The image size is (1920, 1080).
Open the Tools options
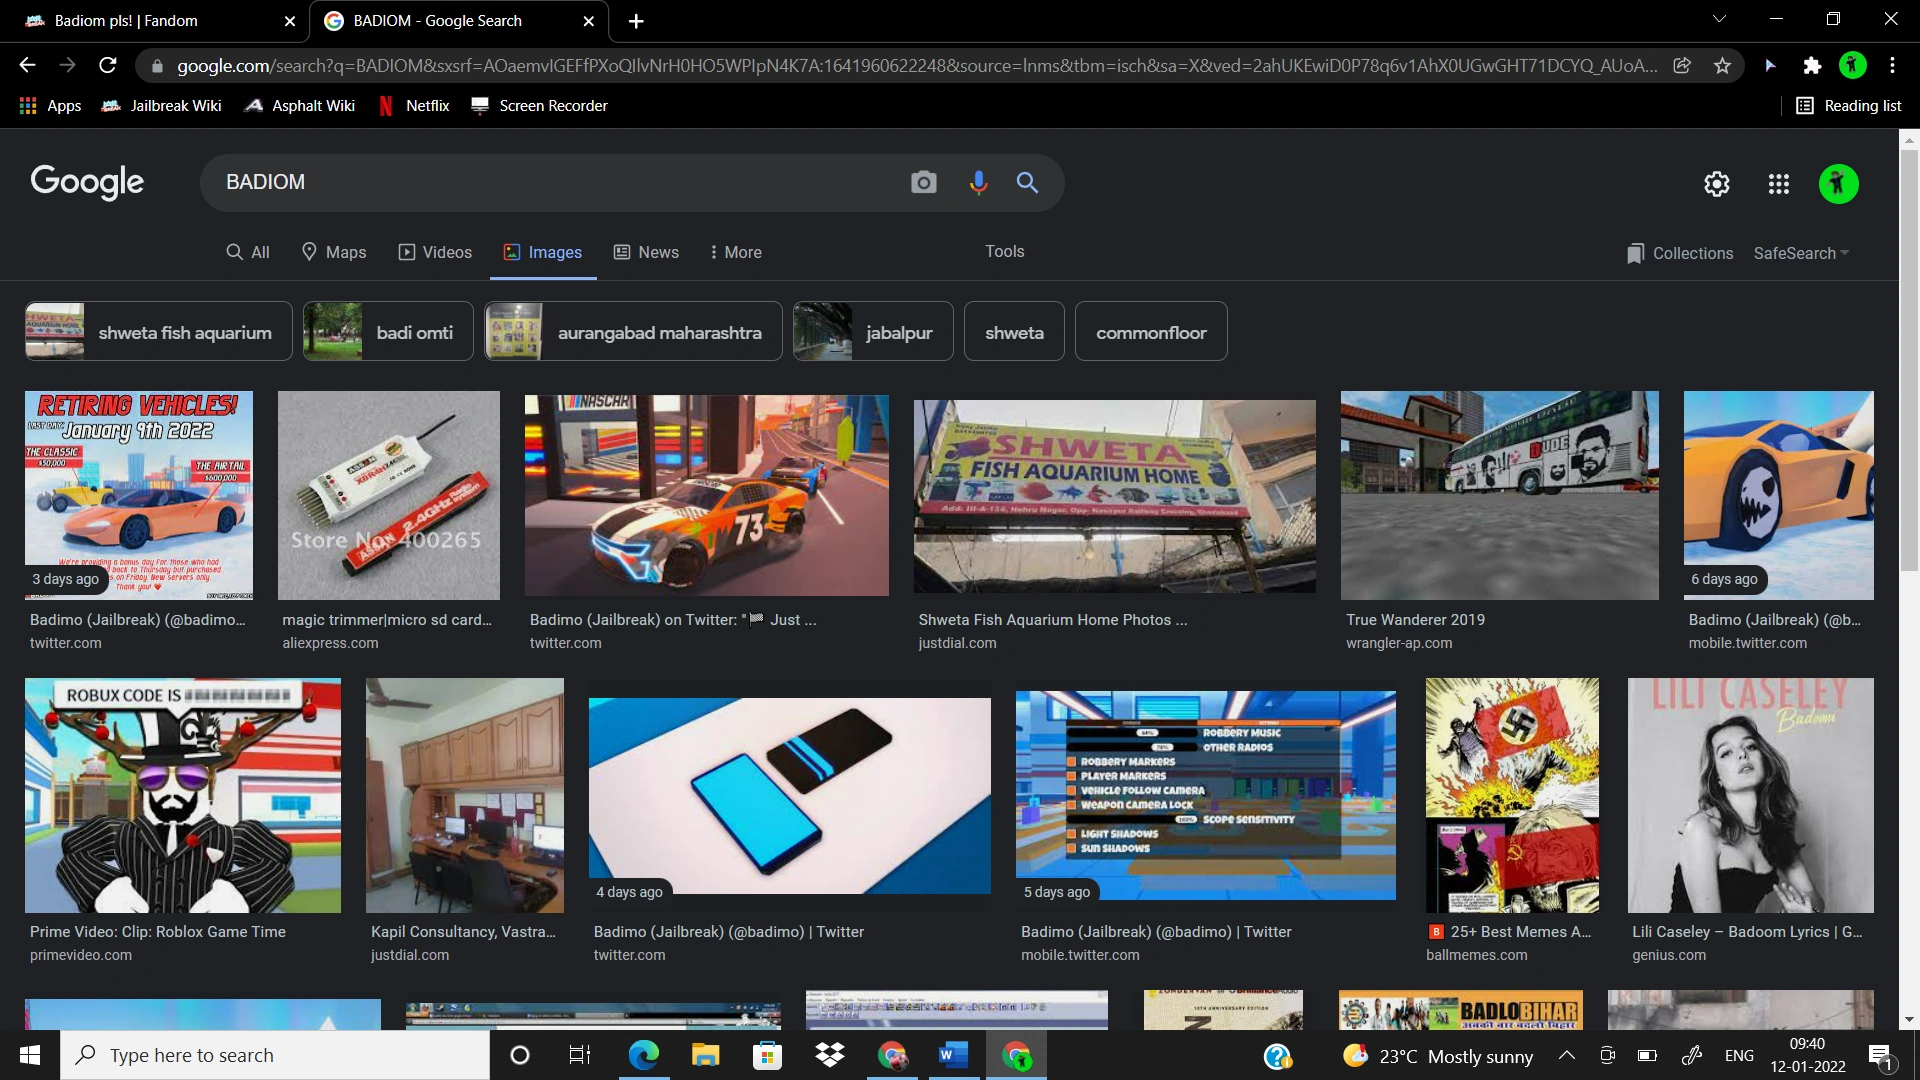click(x=1004, y=251)
